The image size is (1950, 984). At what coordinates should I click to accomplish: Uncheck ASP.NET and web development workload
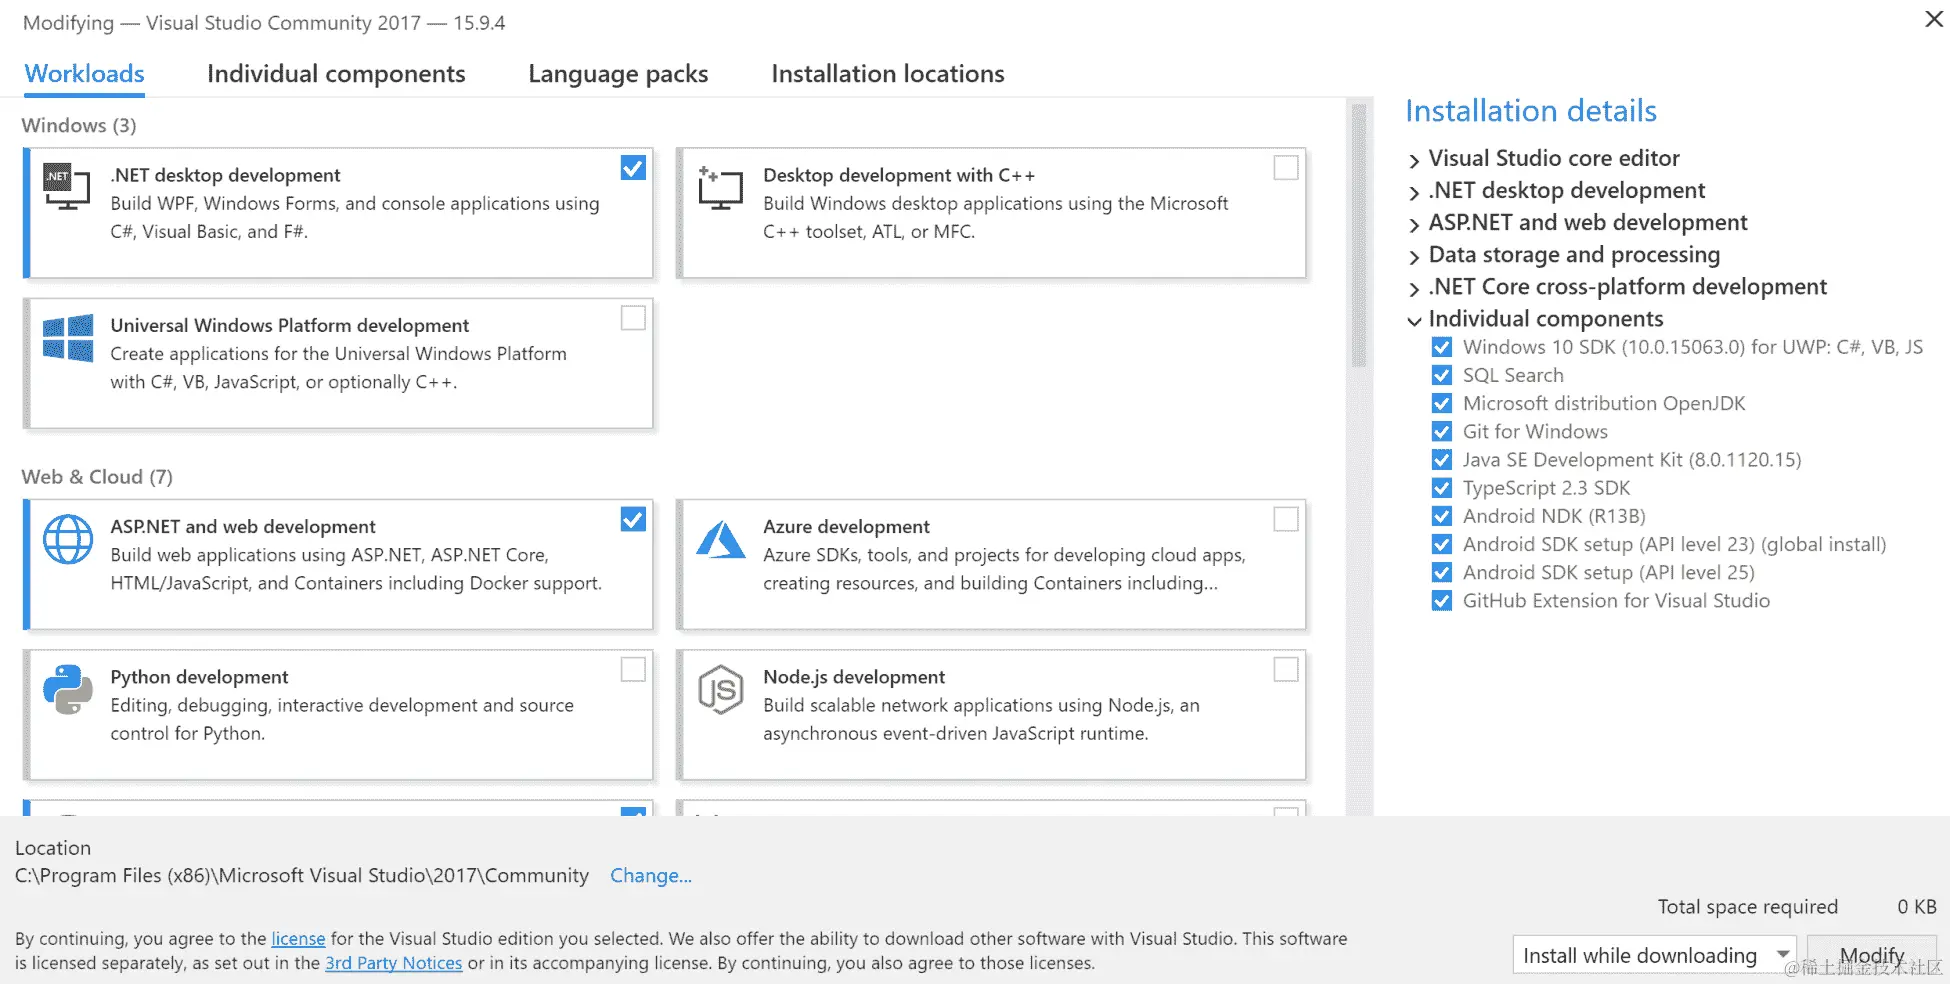[633, 519]
